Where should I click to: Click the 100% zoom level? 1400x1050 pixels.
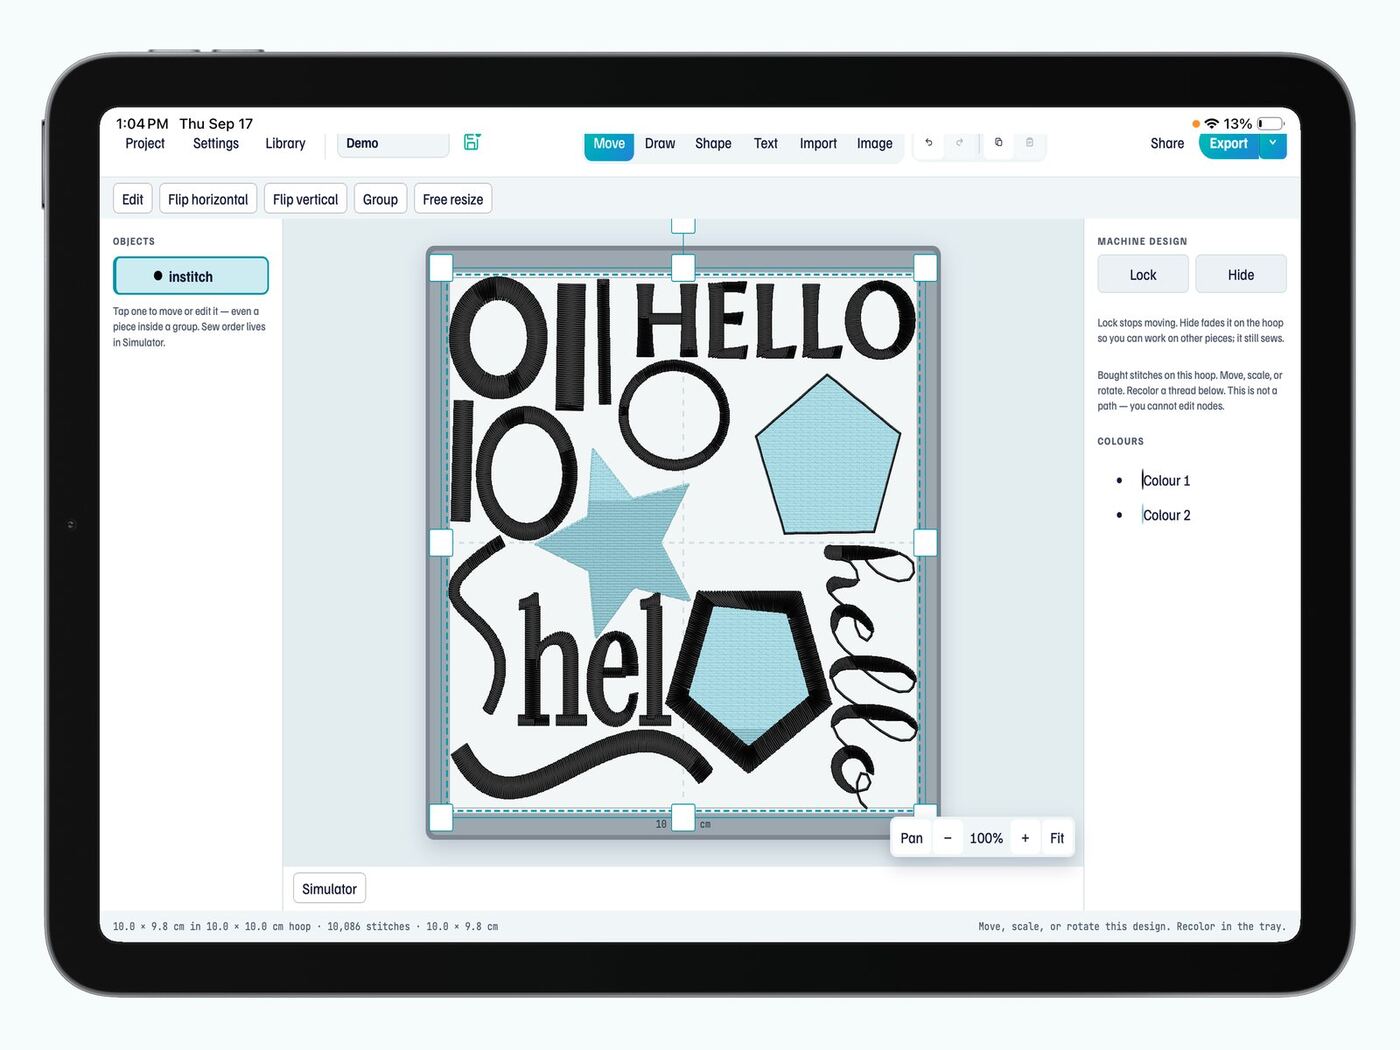986,838
